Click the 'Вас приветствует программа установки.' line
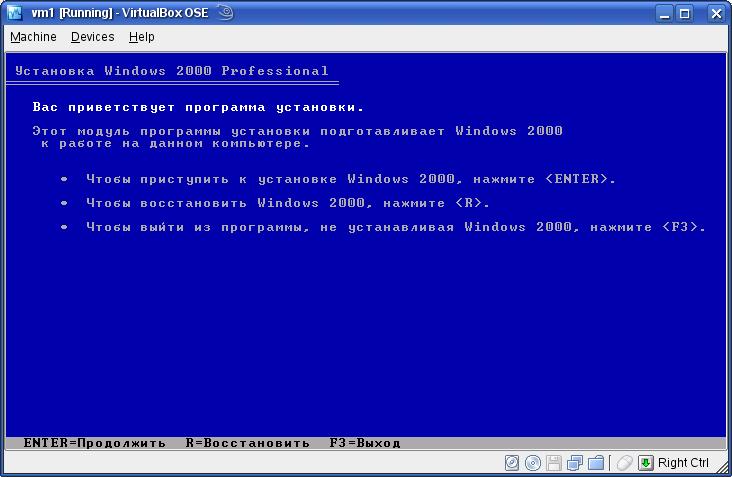The width and height of the screenshot is (732, 477). (198, 107)
